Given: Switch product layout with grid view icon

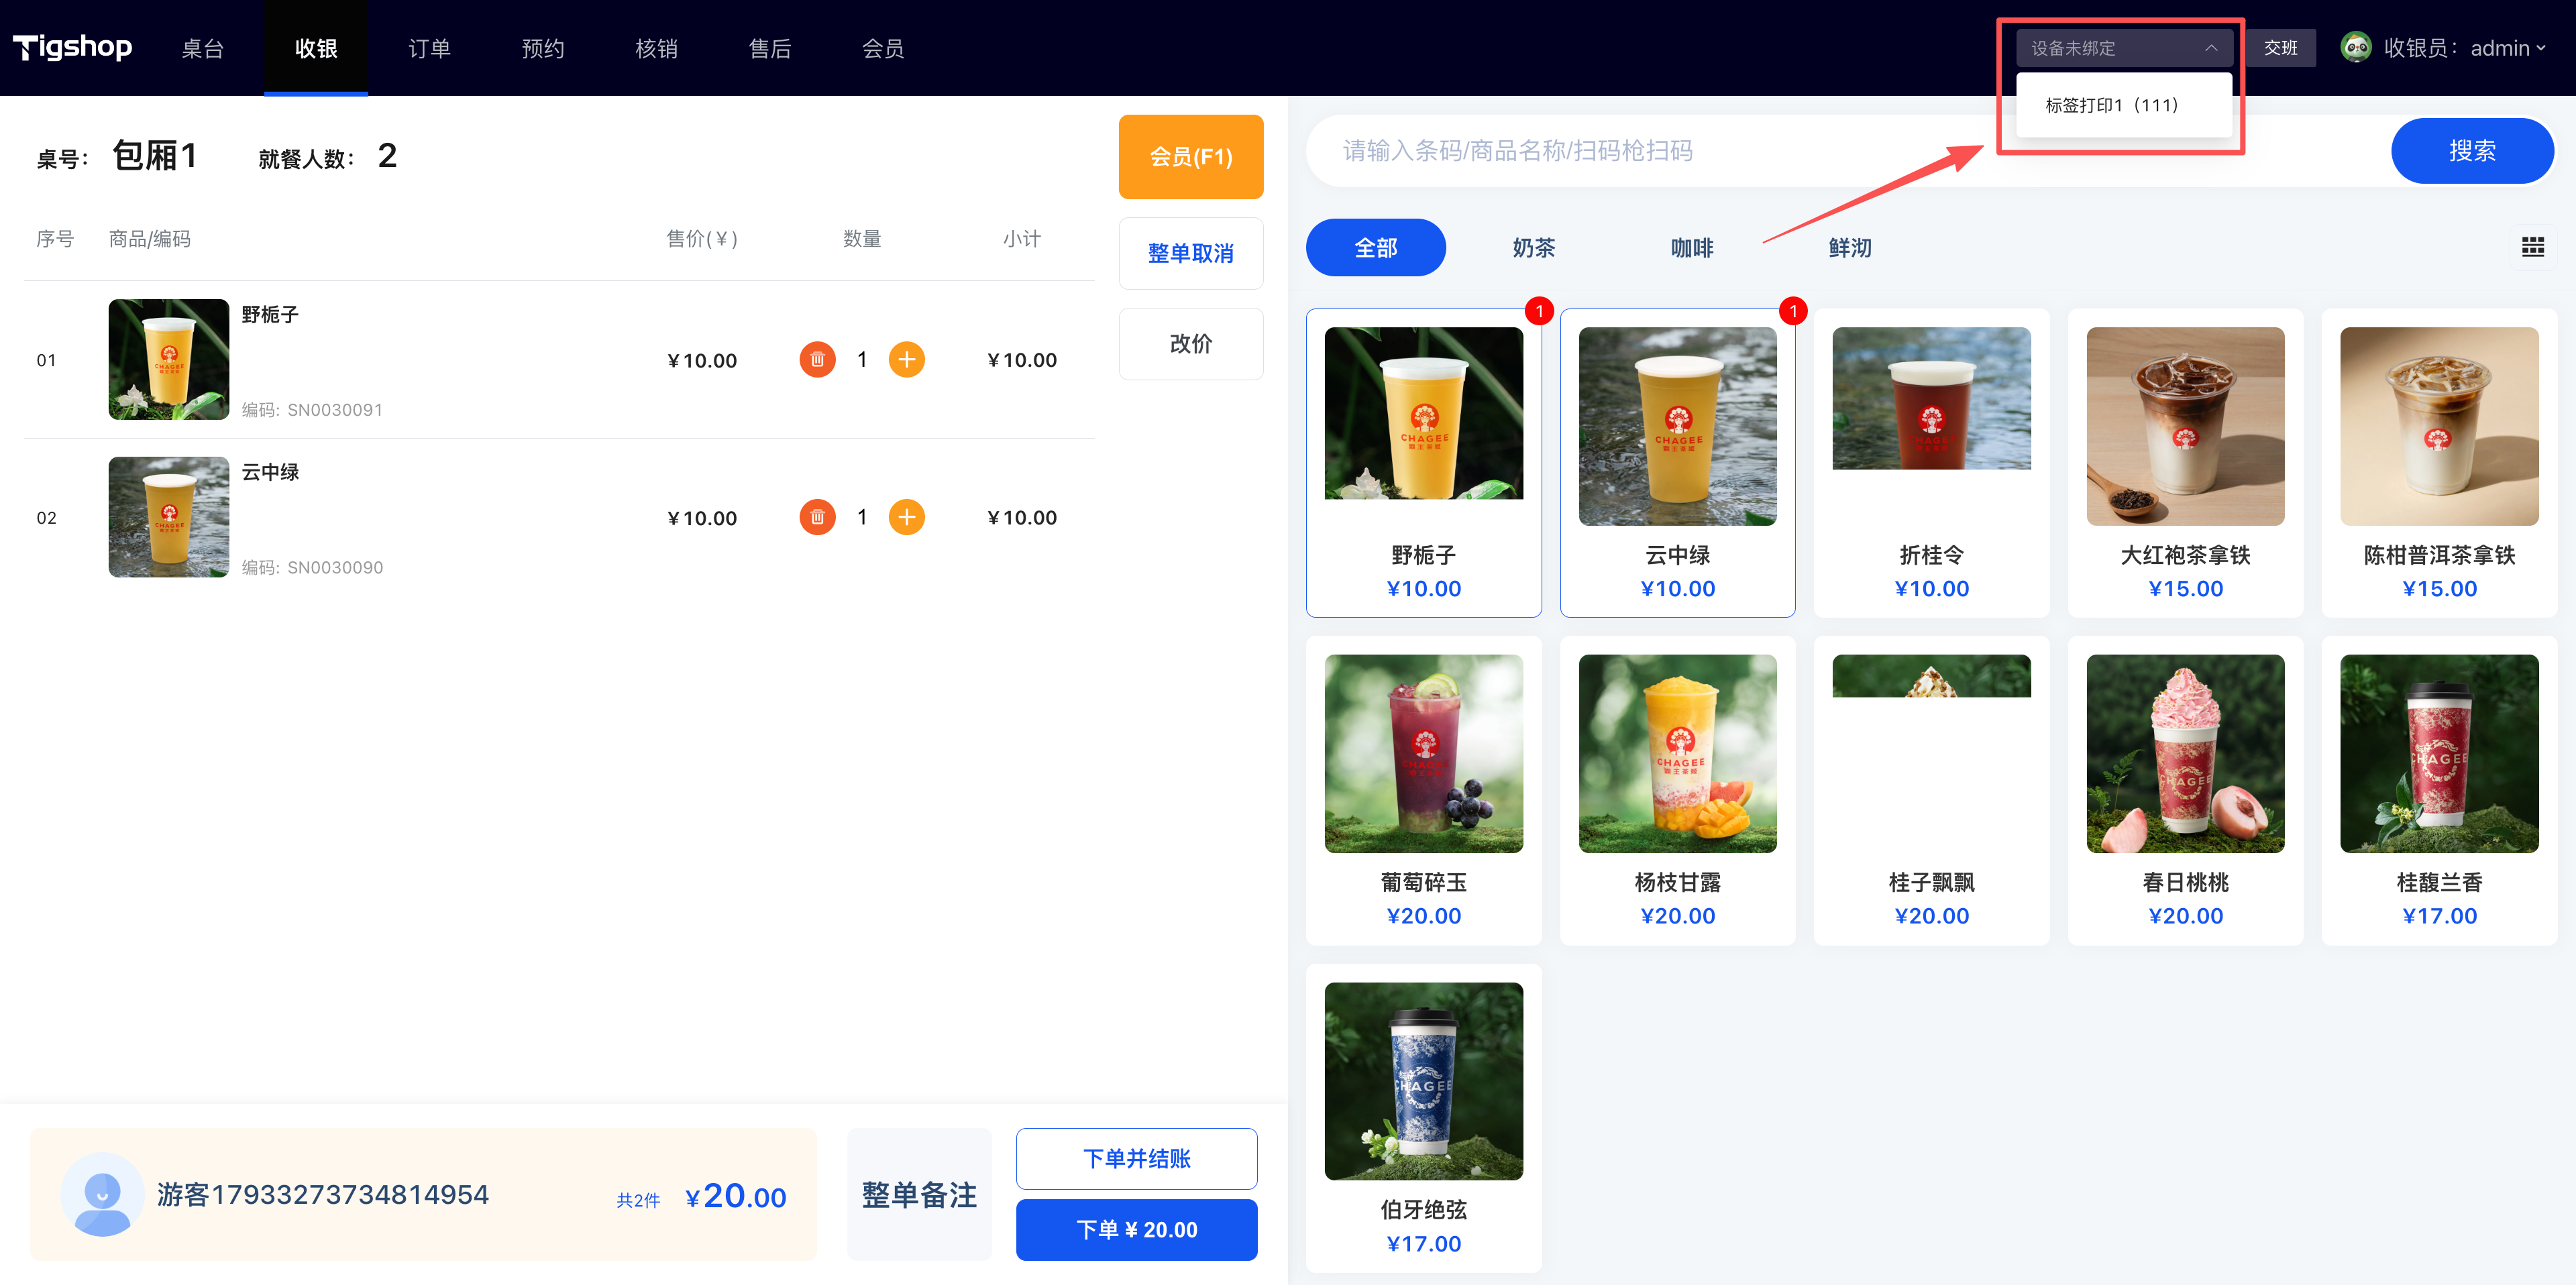Looking at the screenshot, I should [x=2532, y=247].
